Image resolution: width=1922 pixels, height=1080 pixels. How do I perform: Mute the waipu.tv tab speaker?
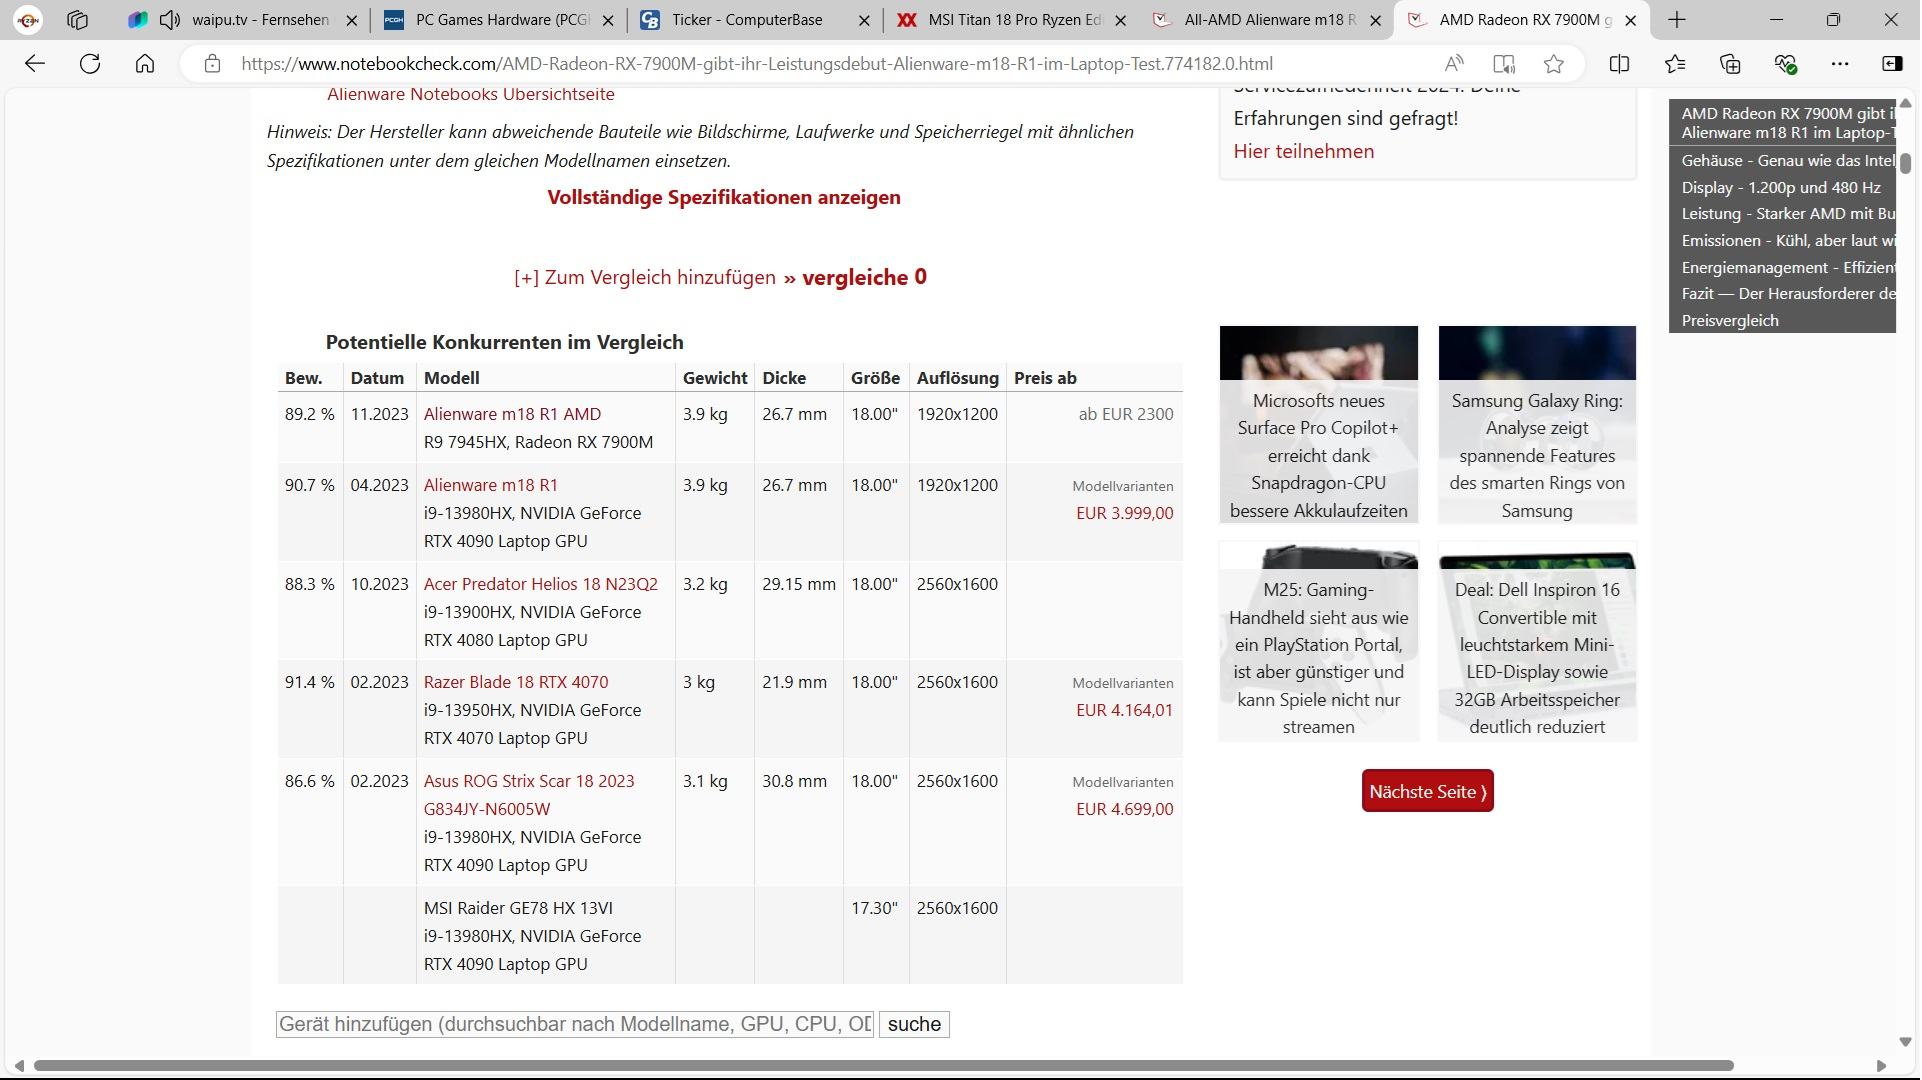coord(170,19)
